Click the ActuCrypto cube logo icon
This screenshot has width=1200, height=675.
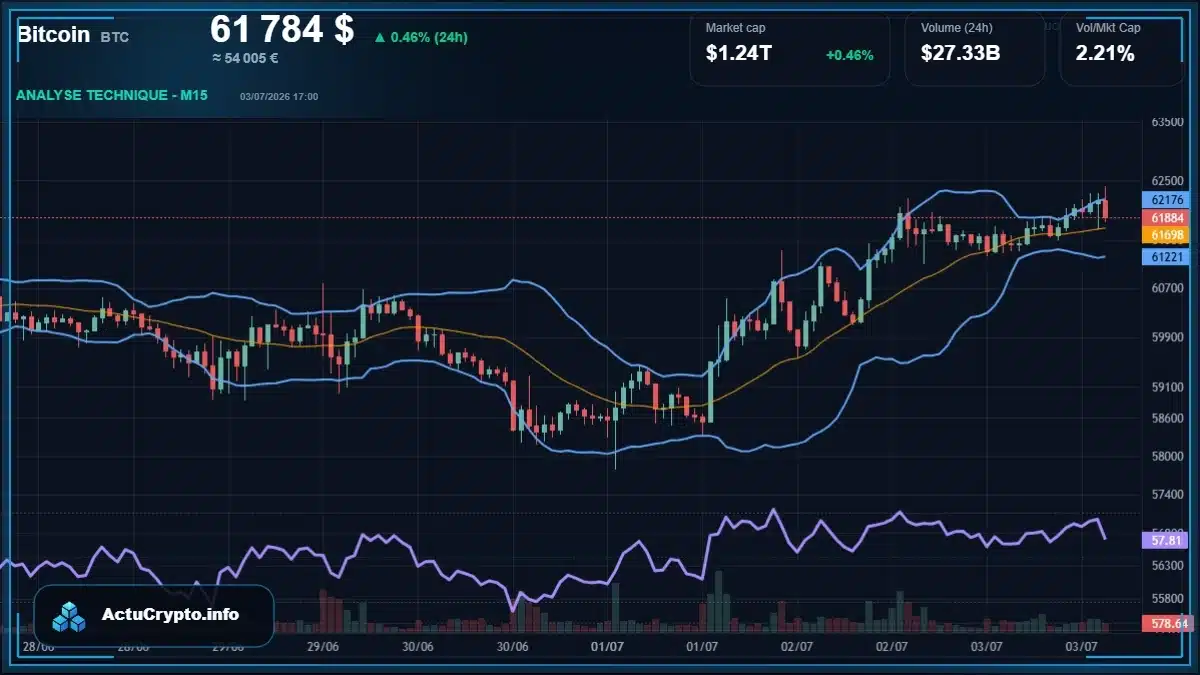[70, 616]
